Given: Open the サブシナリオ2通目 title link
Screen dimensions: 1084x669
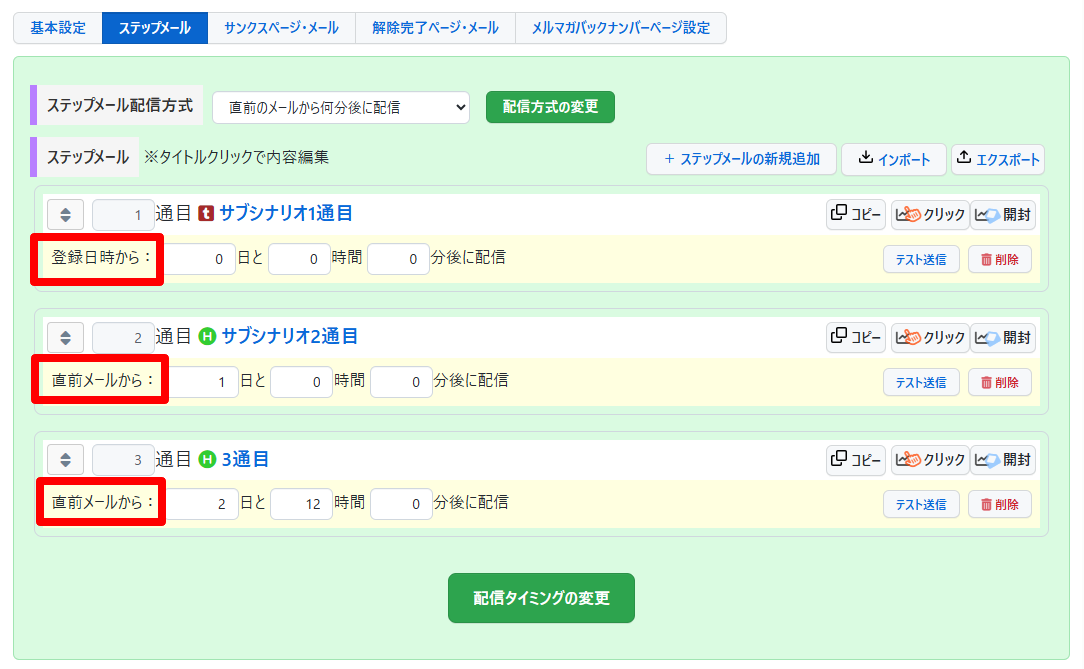Looking at the screenshot, I should coord(289,337).
